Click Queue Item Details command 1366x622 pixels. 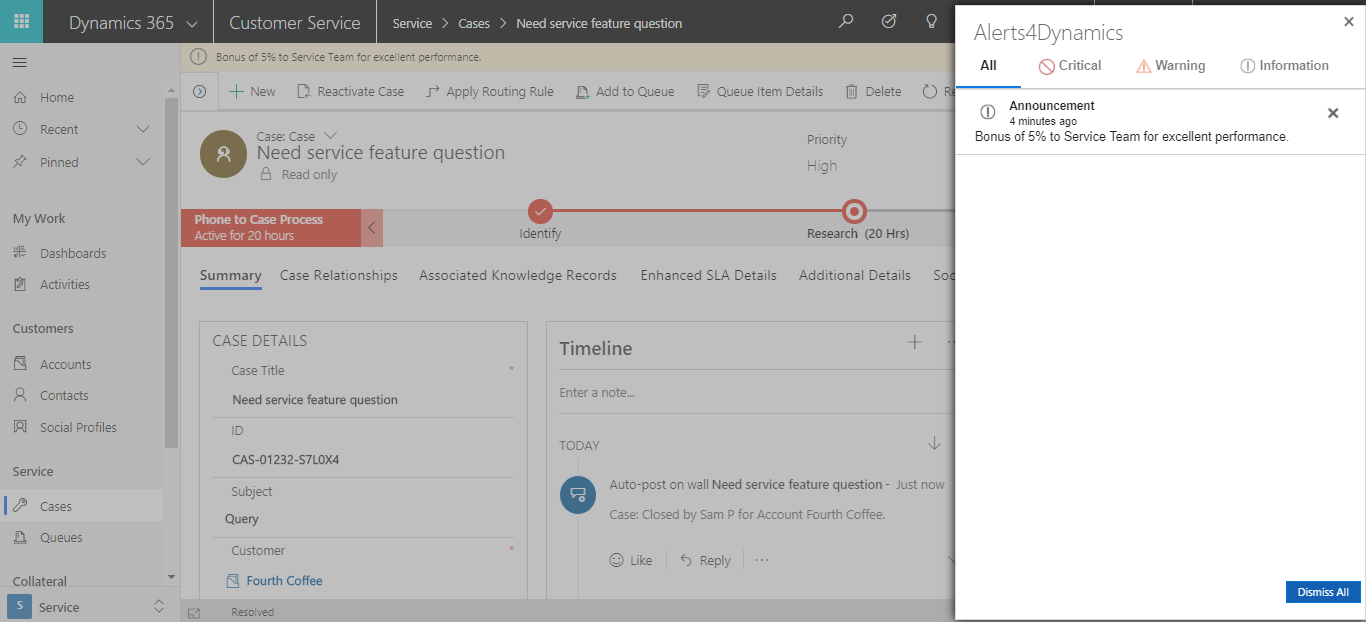coord(759,91)
